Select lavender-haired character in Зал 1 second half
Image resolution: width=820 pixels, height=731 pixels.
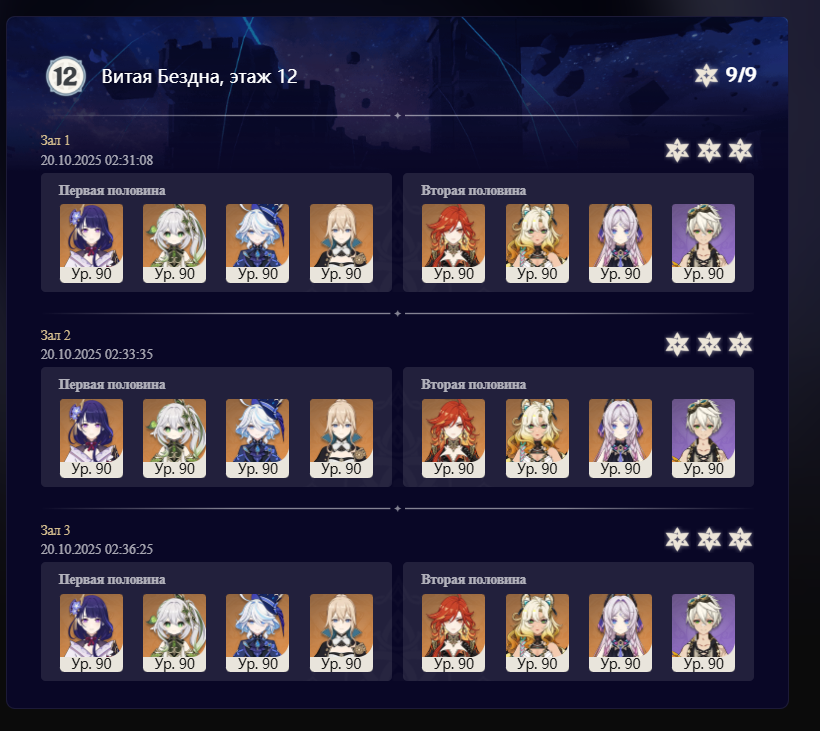point(620,243)
